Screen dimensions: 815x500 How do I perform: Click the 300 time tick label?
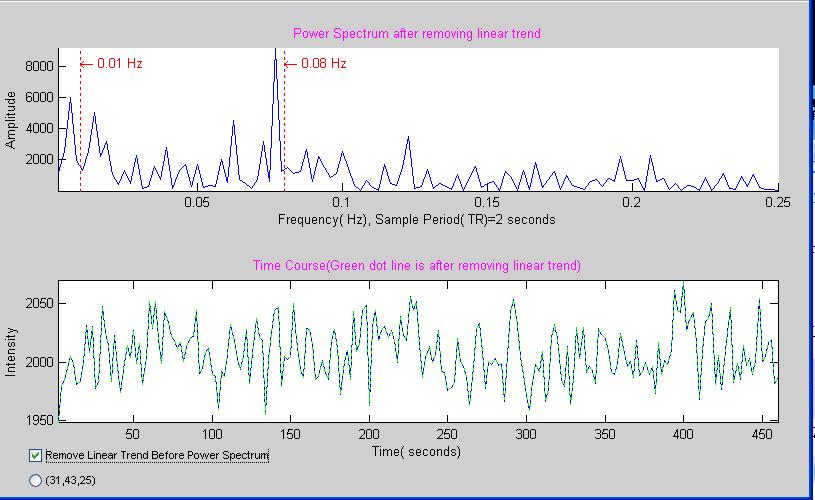click(526, 434)
